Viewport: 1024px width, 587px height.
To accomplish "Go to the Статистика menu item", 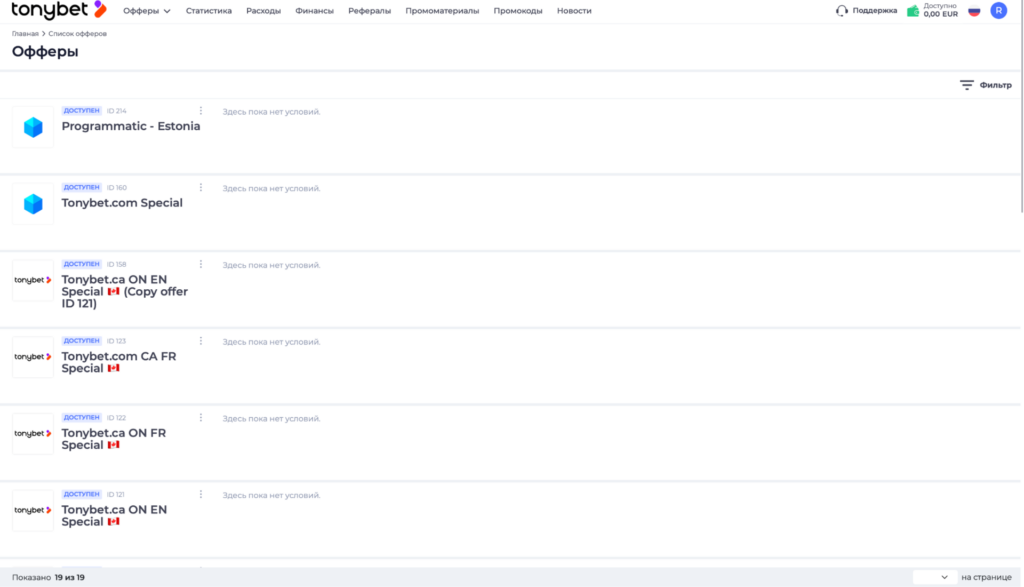I will click(x=208, y=11).
